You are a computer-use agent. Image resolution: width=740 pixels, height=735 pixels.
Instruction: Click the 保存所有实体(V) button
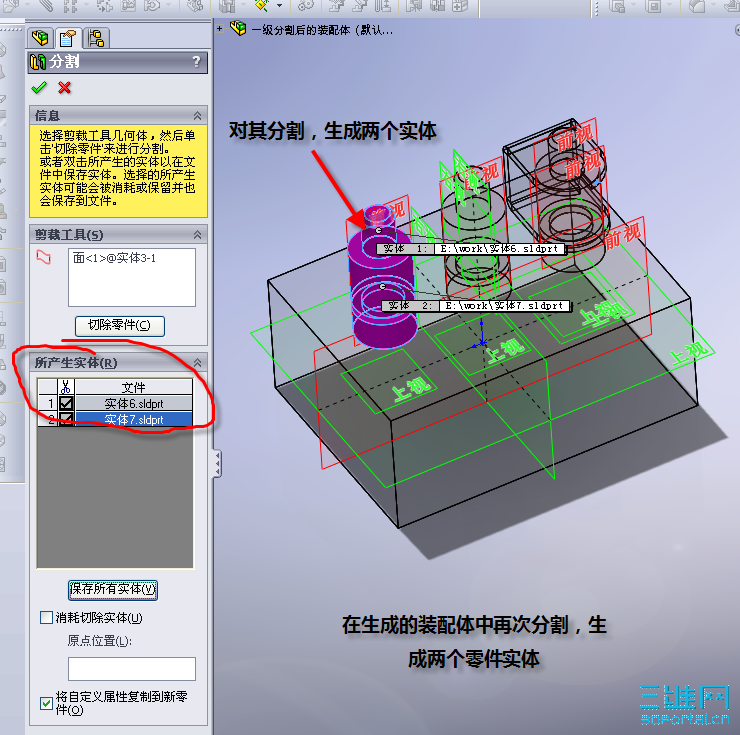[x=113, y=590]
